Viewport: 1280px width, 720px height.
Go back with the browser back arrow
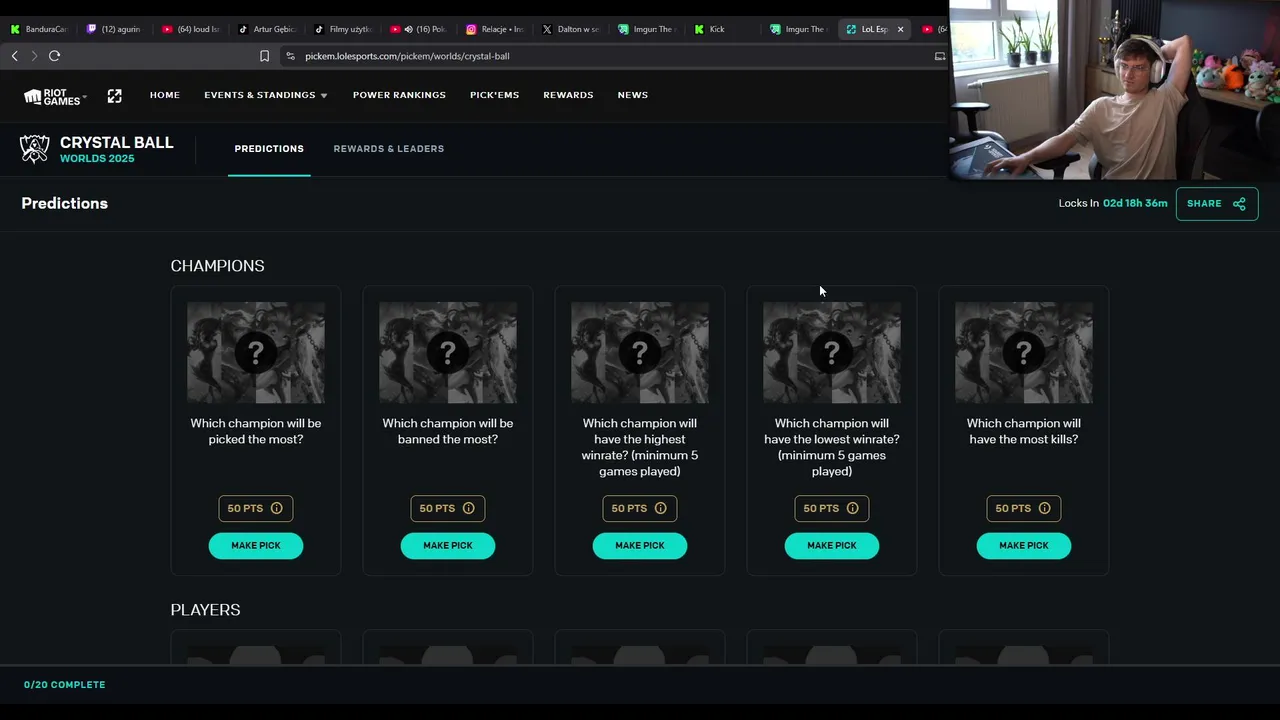(x=15, y=56)
